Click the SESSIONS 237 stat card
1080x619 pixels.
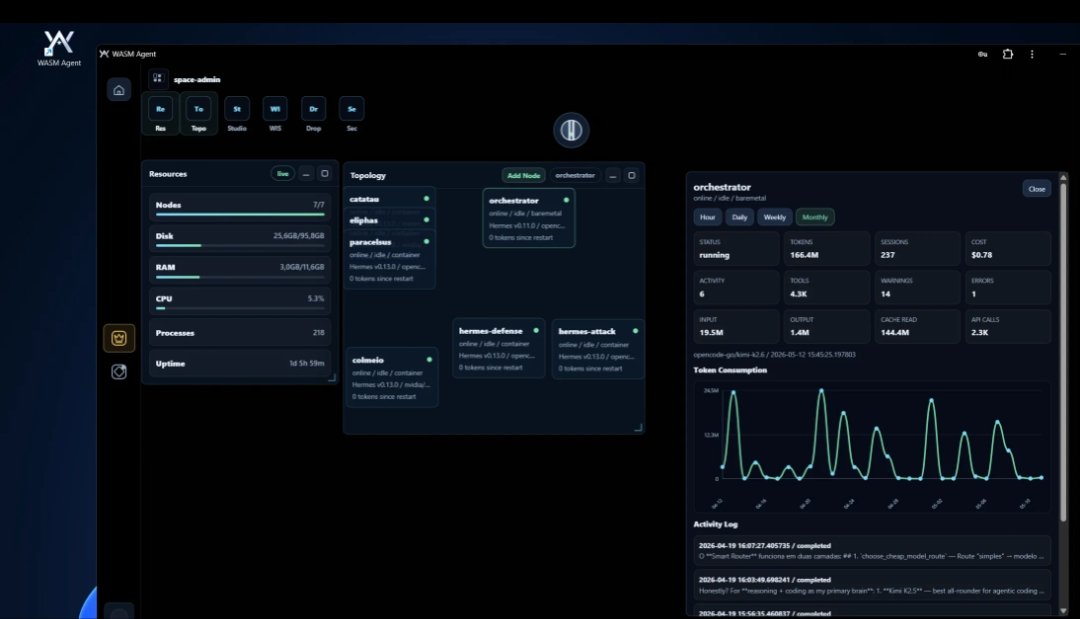(917, 249)
